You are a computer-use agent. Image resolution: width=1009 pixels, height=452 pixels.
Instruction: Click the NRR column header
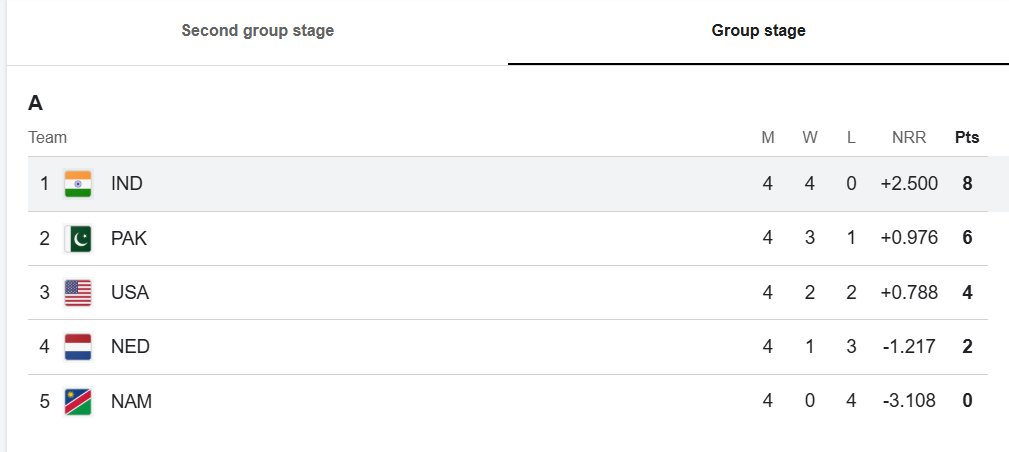pyautogui.click(x=909, y=138)
